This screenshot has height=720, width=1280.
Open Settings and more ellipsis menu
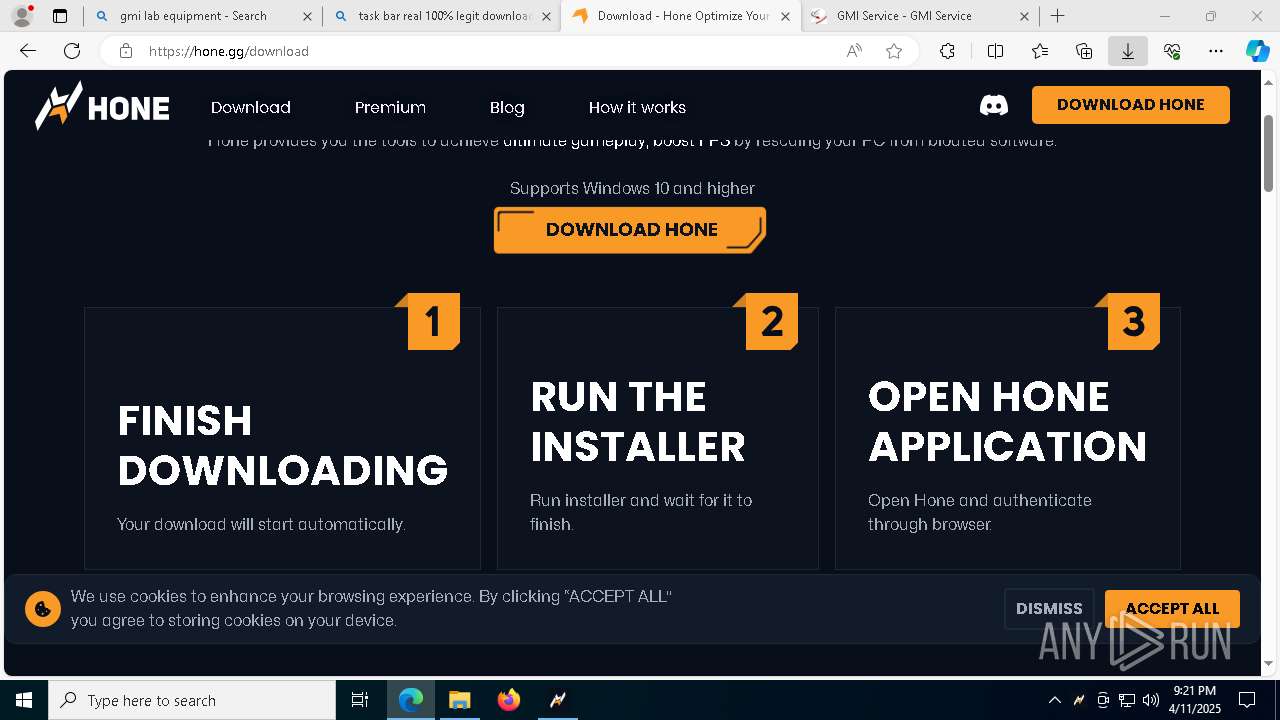tap(1216, 51)
